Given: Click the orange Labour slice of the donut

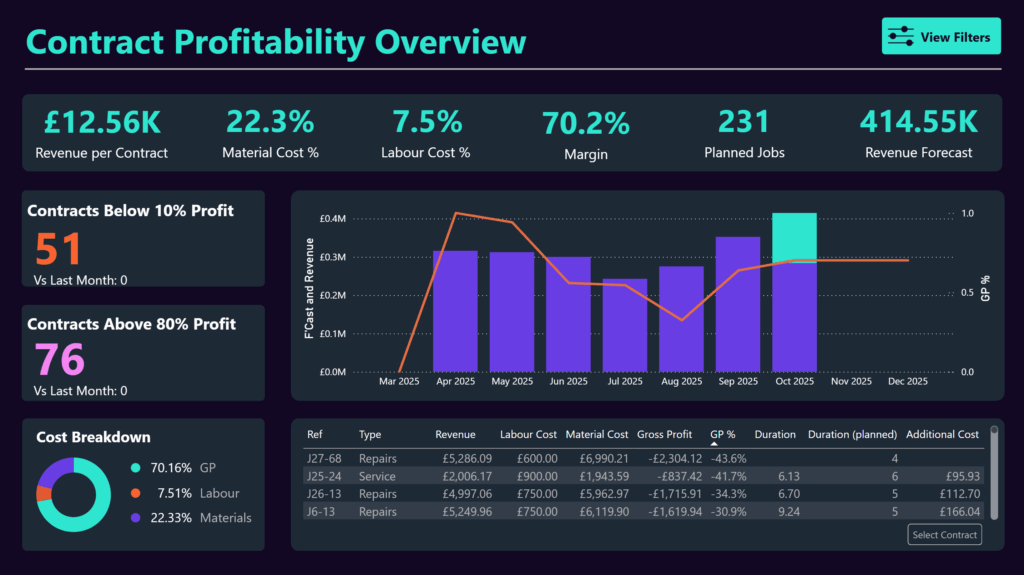Looking at the screenshot, I should tap(43, 493).
